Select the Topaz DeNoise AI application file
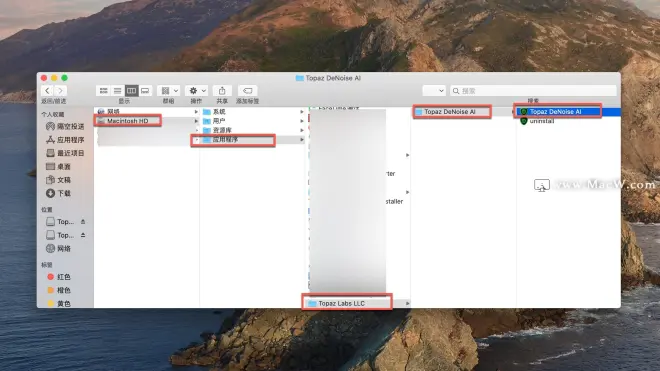 pyautogui.click(x=555, y=112)
